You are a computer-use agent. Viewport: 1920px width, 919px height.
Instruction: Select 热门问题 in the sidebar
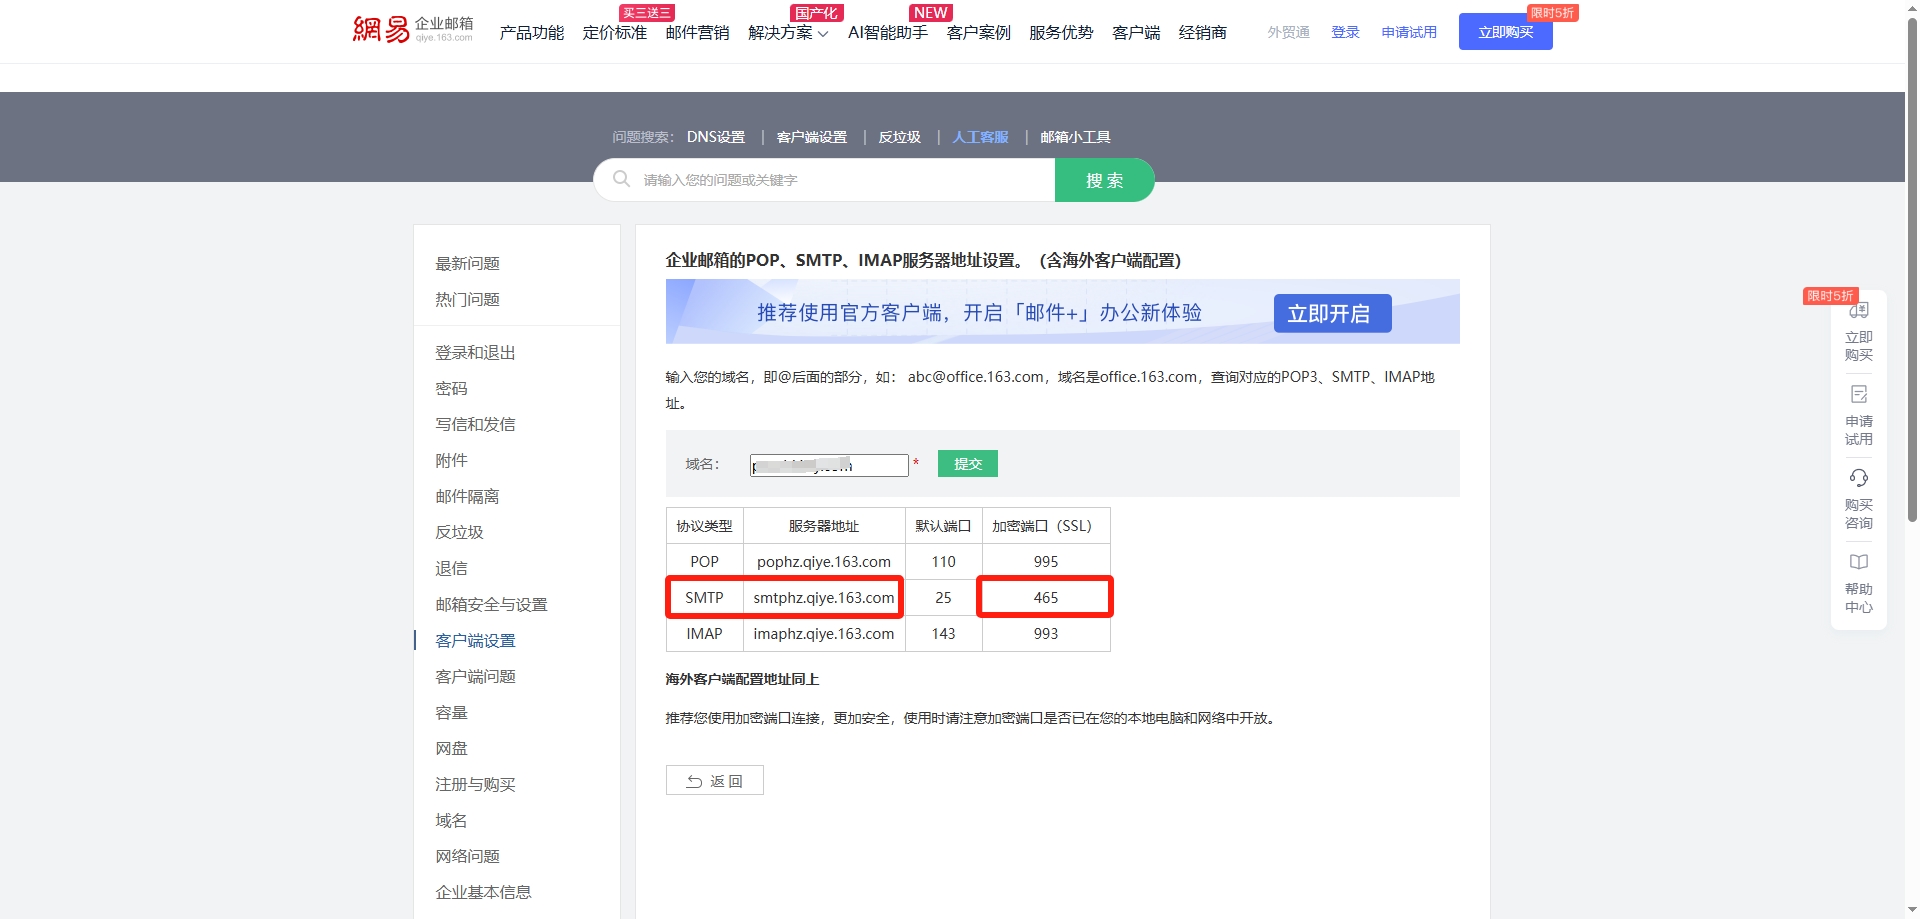(467, 299)
